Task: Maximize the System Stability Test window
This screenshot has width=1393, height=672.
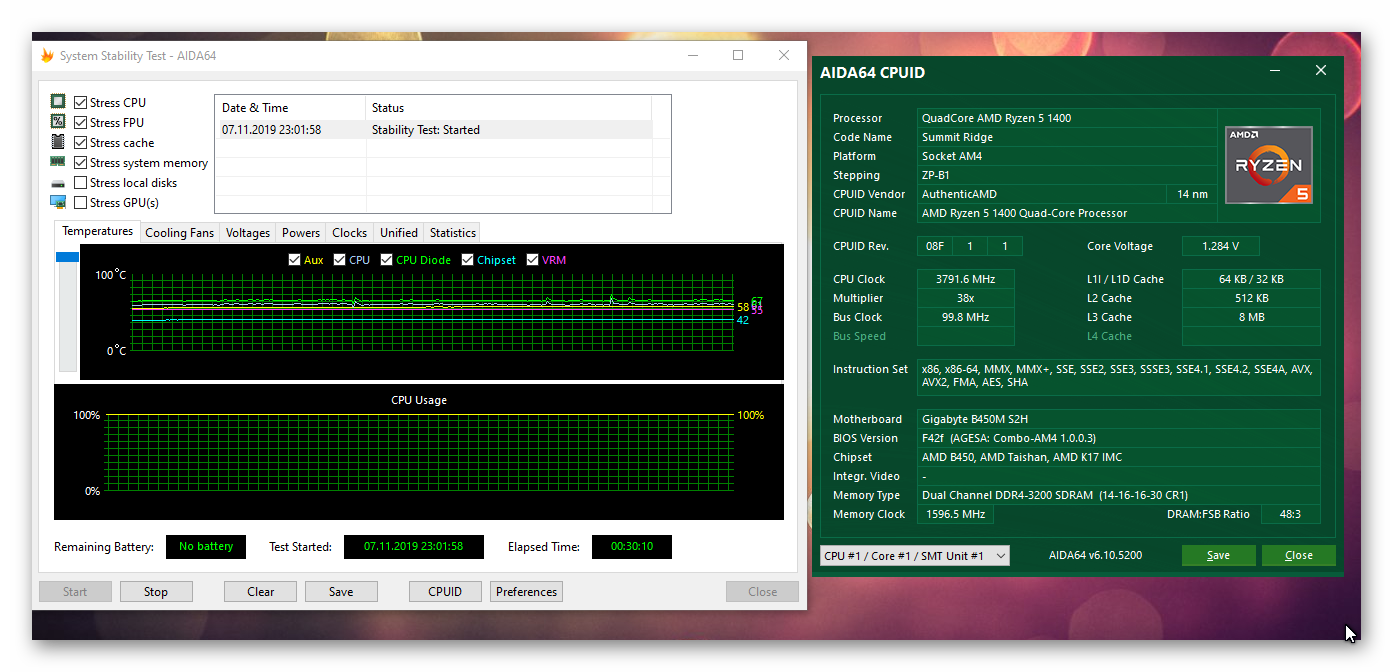Action: click(x=738, y=56)
